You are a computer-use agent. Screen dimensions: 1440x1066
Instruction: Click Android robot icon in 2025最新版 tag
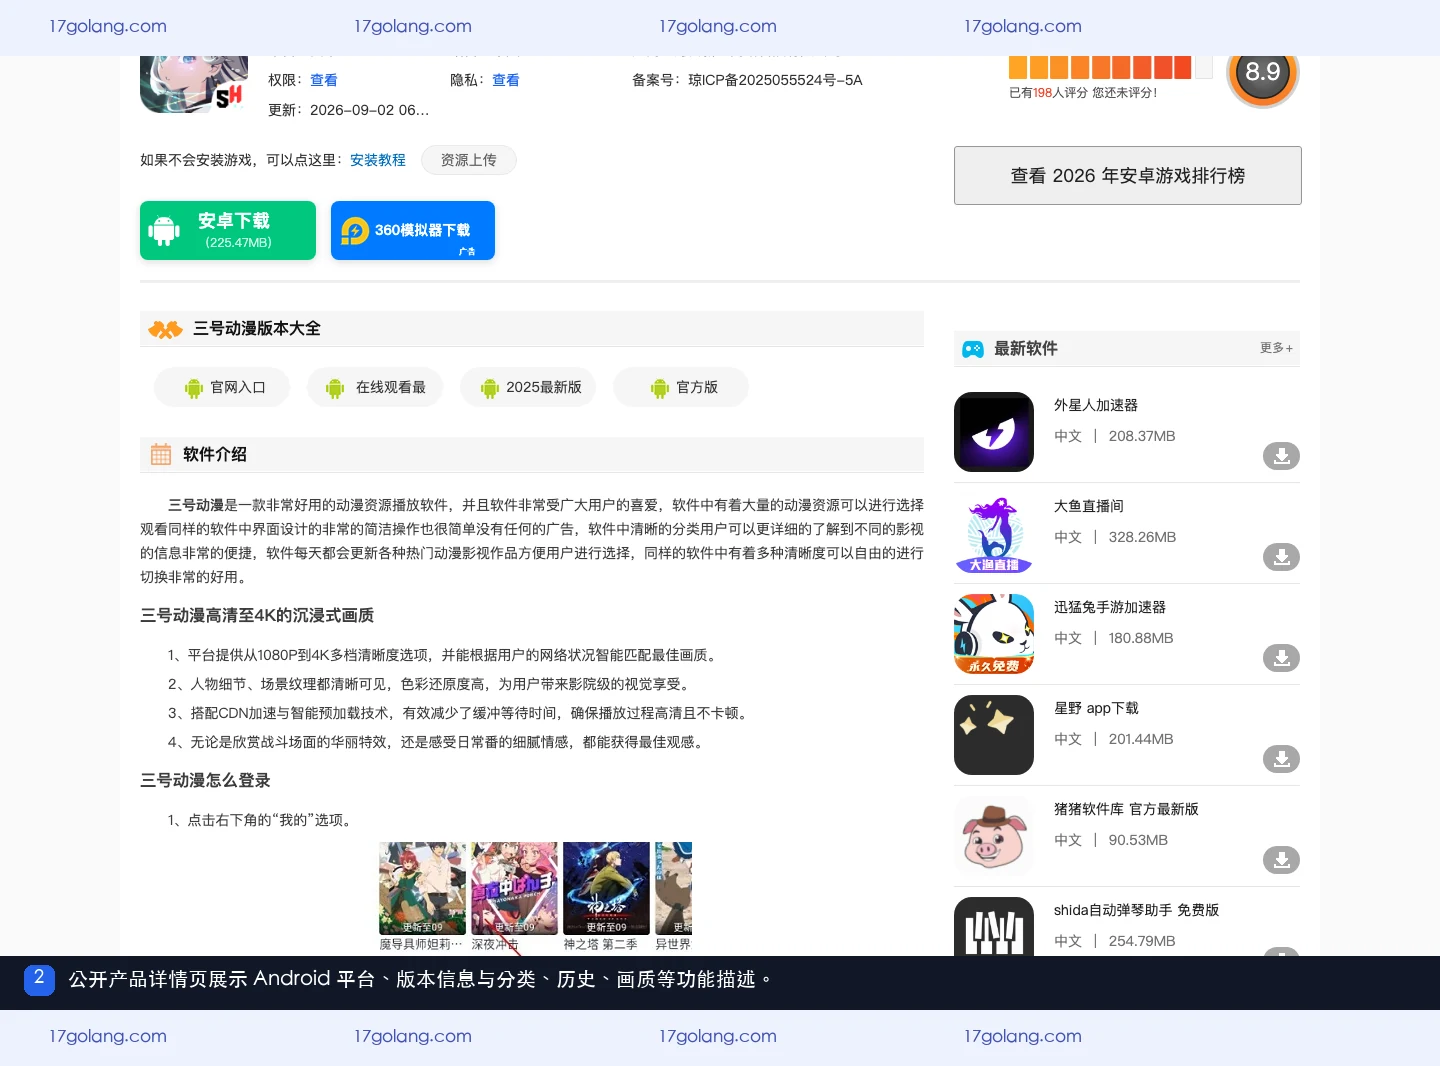(490, 388)
